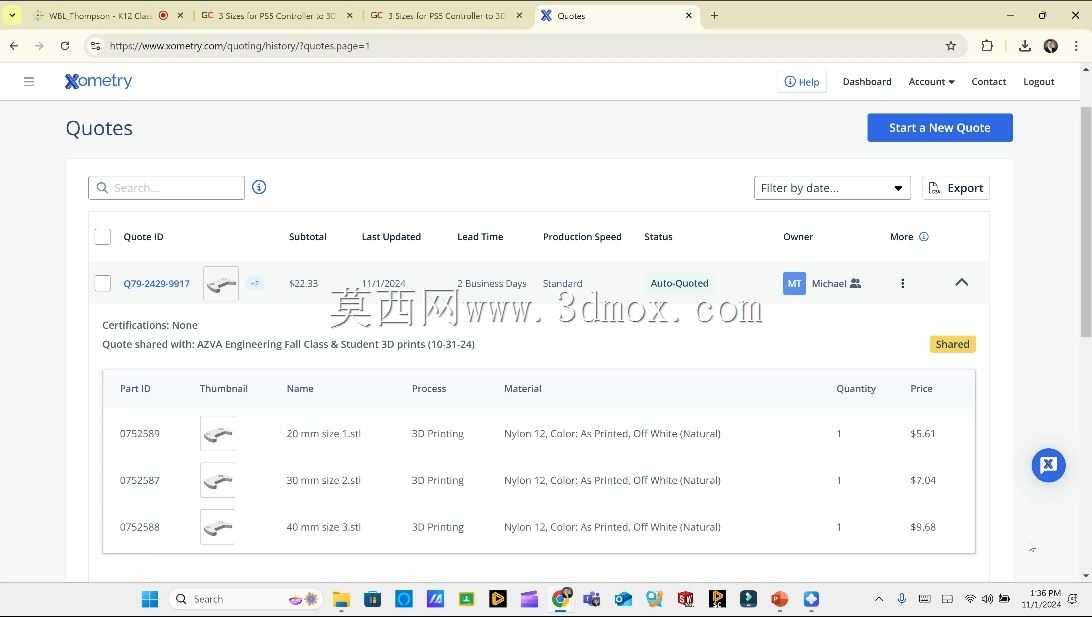Viewport: 1092px width, 617px height.
Task: Close the Quotes browser tab
Action: point(688,15)
